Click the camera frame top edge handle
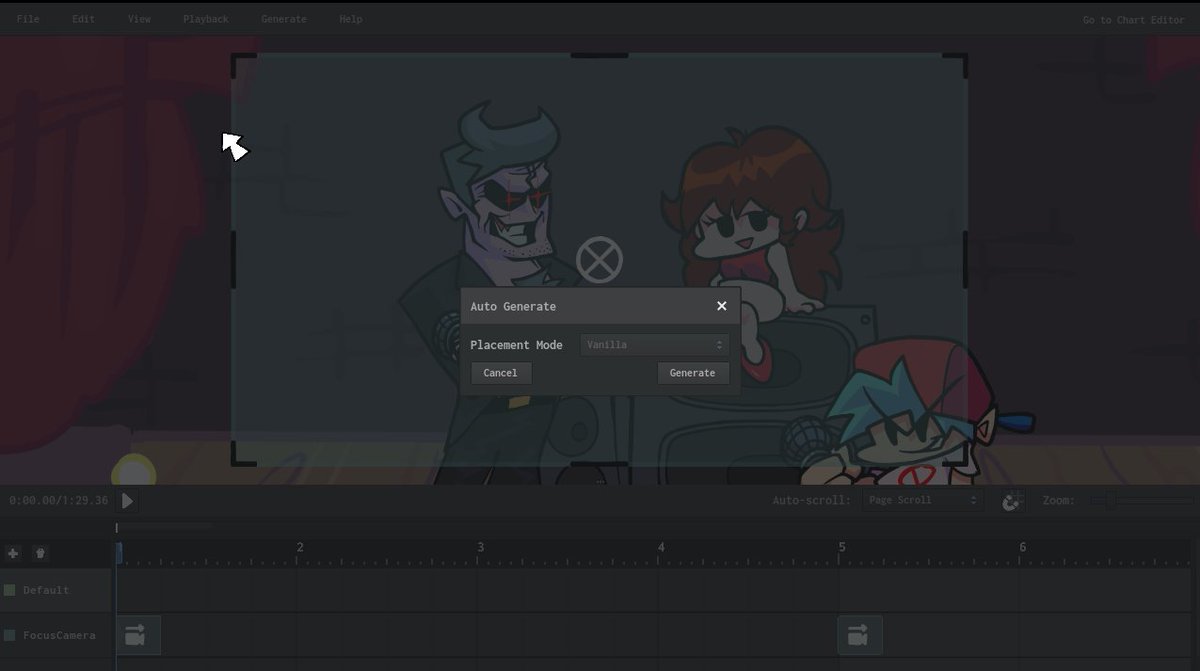This screenshot has width=1200, height=671. pyautogui.click(x=600, y=55)
